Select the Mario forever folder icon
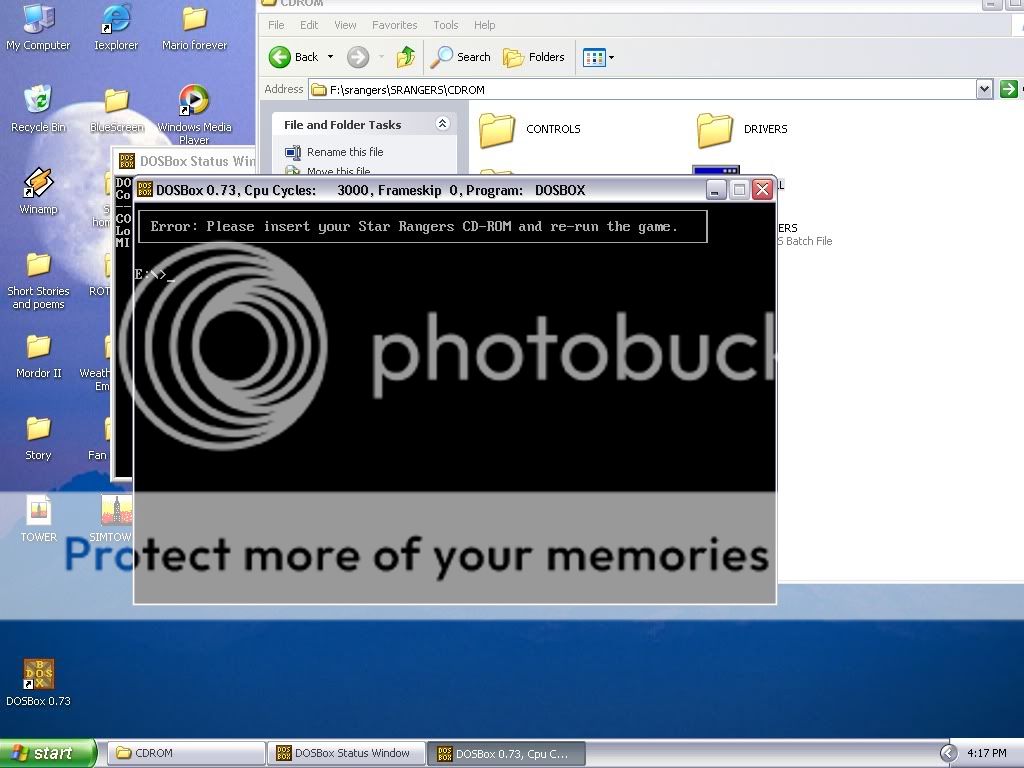1024x768 pixels. click(195, 26)
